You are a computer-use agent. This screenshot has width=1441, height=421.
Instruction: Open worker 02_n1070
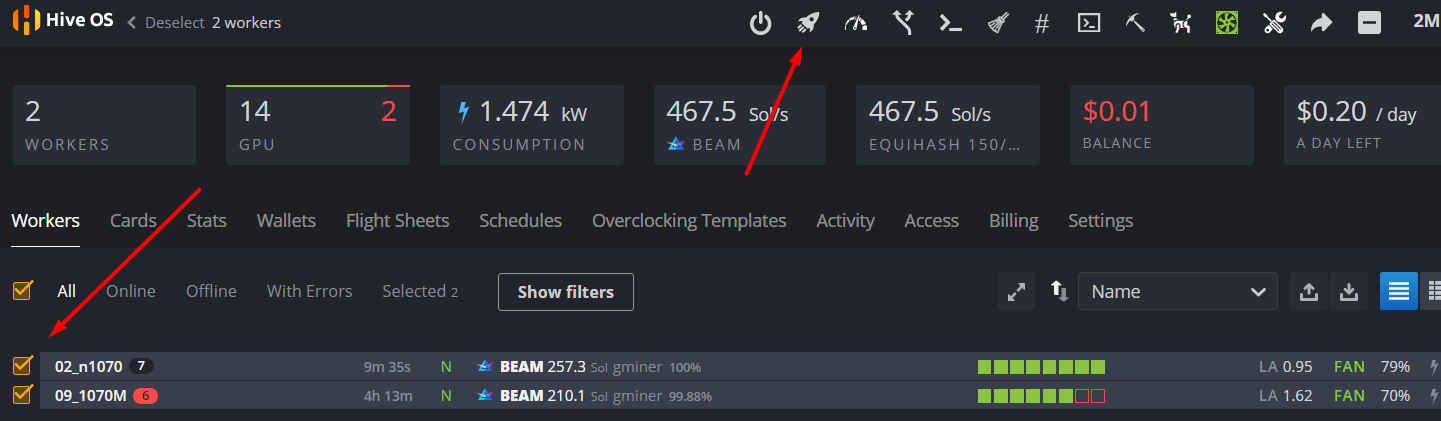pos(88,366)
